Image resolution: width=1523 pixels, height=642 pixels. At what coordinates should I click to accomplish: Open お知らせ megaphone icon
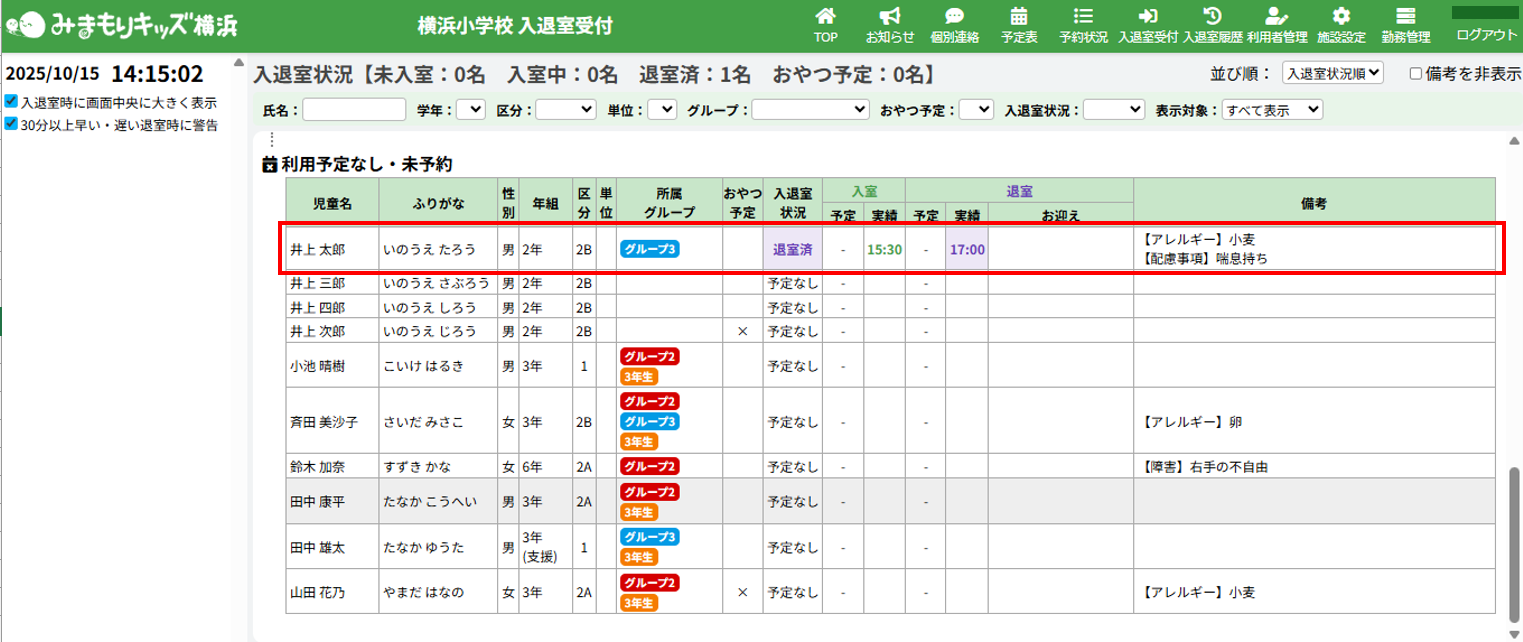890,17
